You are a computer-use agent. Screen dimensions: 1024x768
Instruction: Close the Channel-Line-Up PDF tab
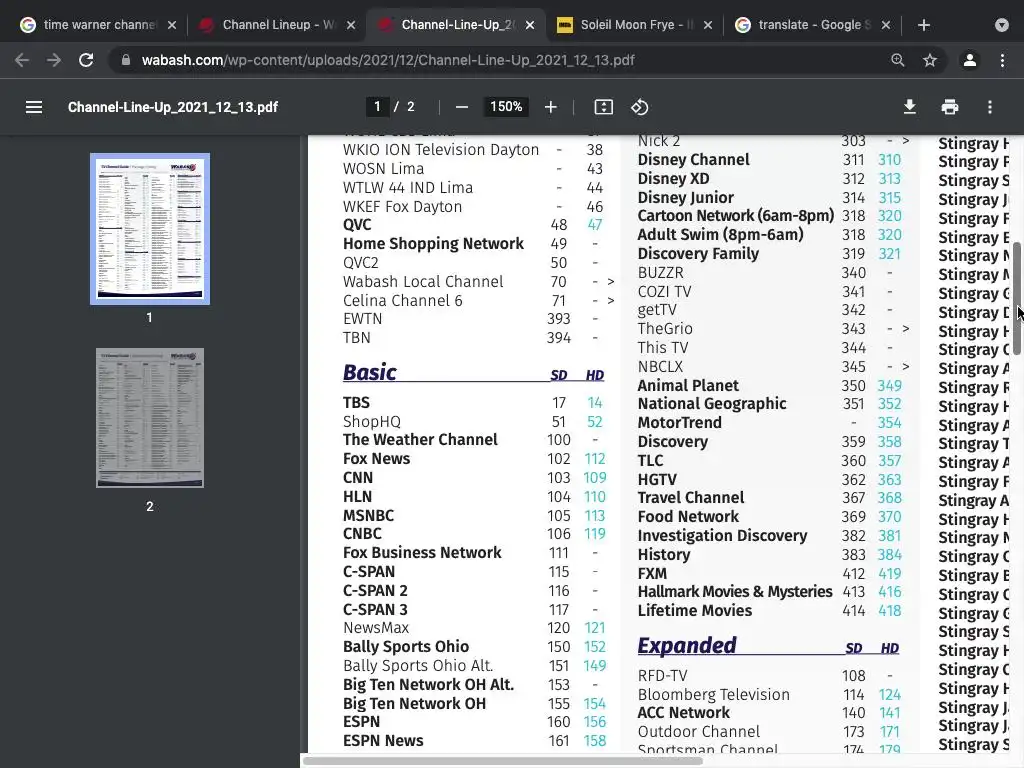(x=530, y=25)
